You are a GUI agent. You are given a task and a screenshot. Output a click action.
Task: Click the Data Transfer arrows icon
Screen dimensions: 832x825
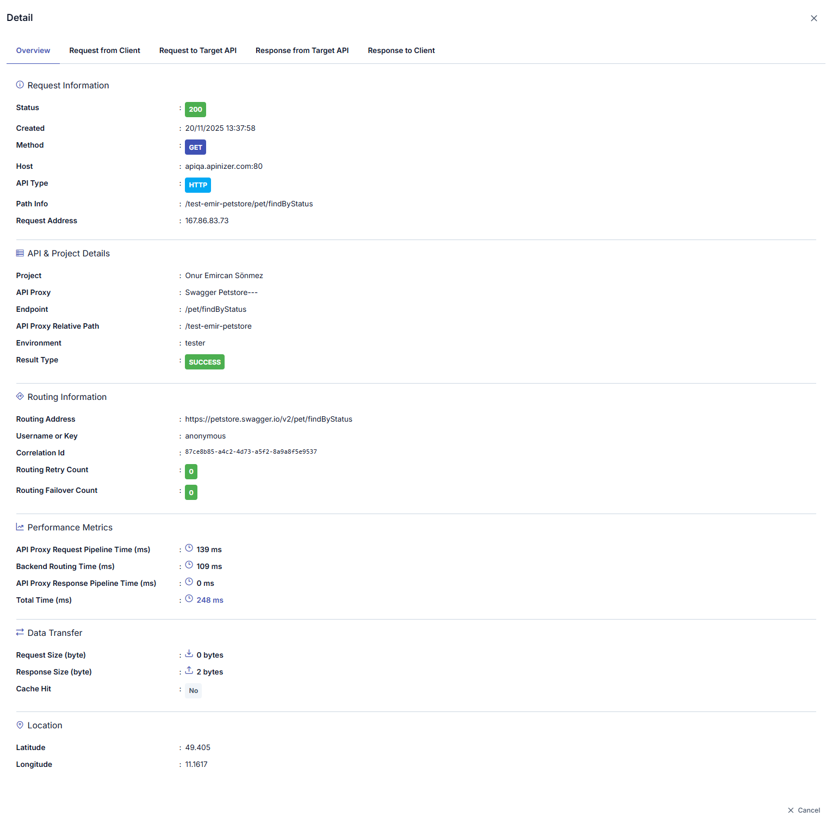[20, 633]
